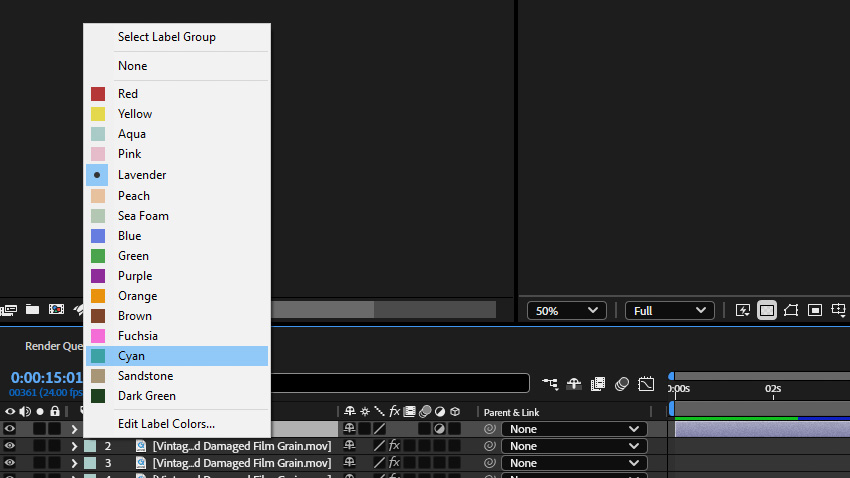850x478 pixels.
Task: Enable the shy layers hide switch
Action: pyautogui.click(x=574, y=383)
